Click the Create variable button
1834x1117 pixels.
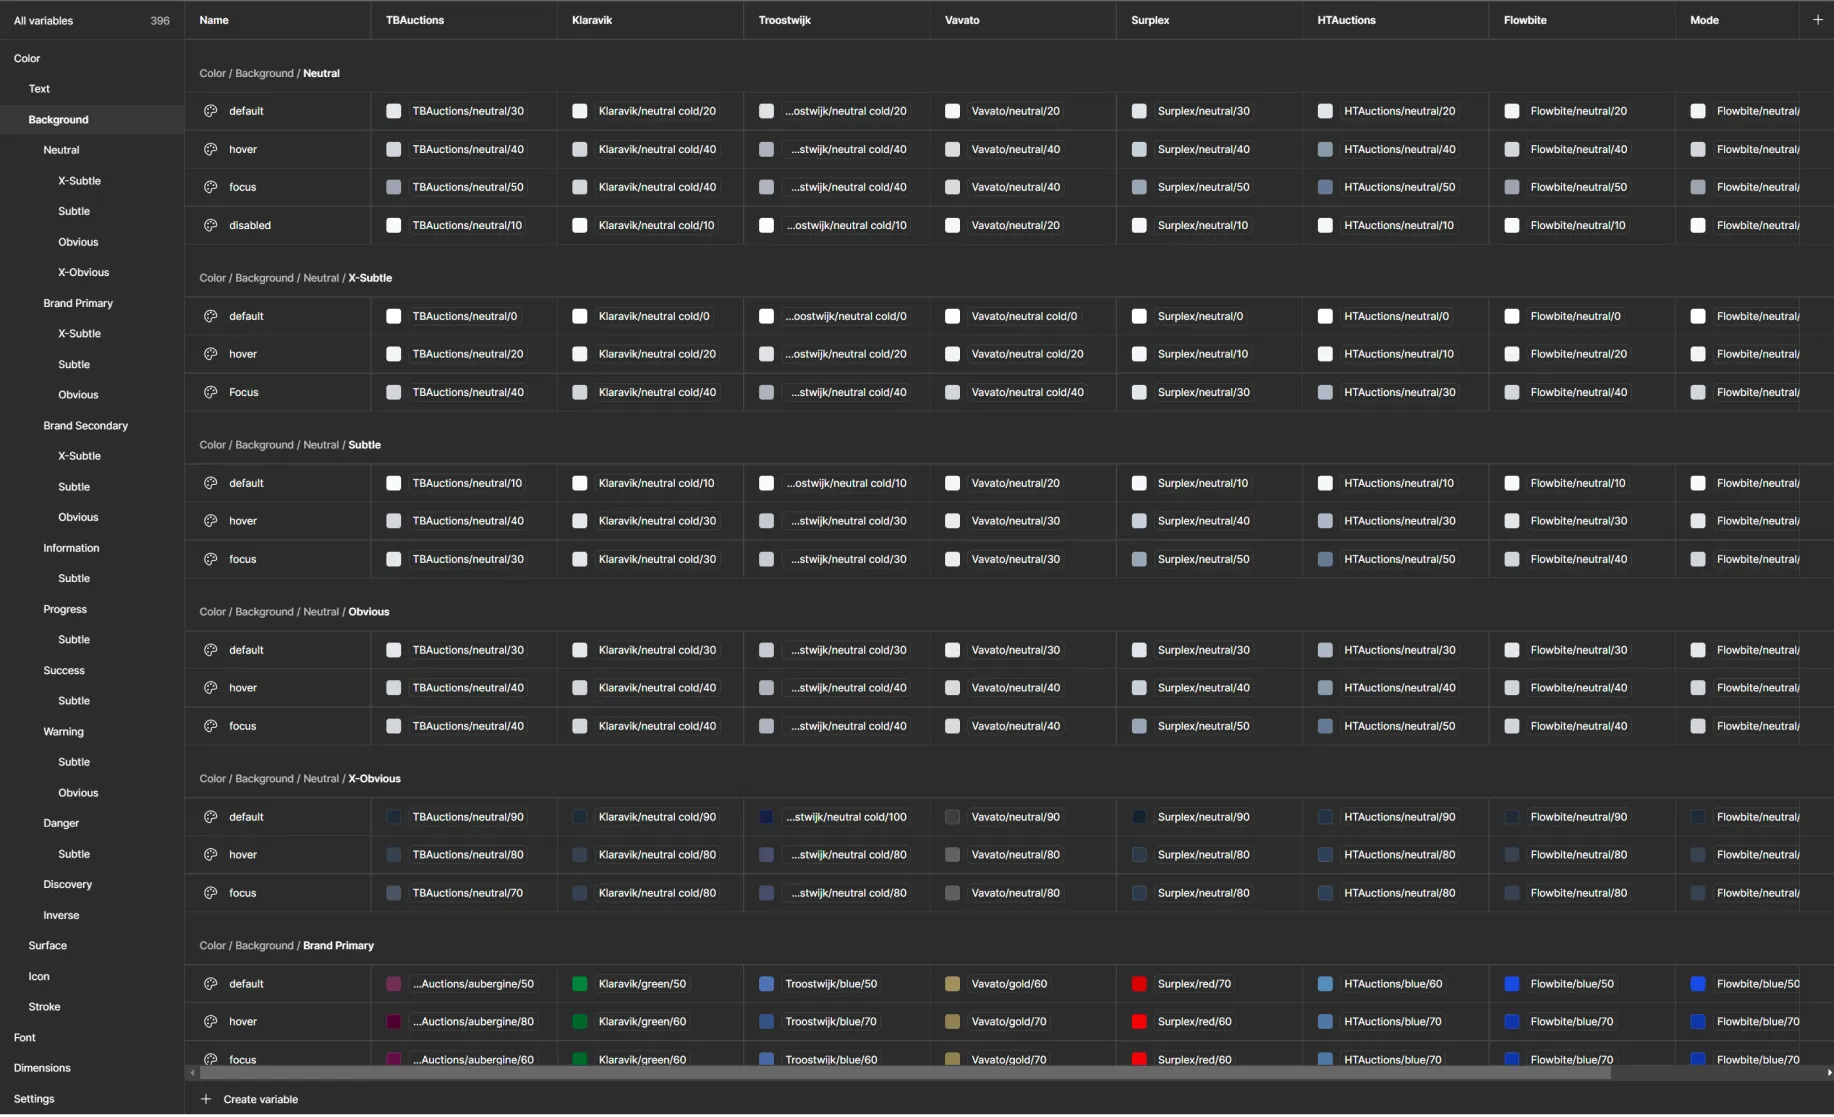pyautogui.click(x=249, y=1099)
